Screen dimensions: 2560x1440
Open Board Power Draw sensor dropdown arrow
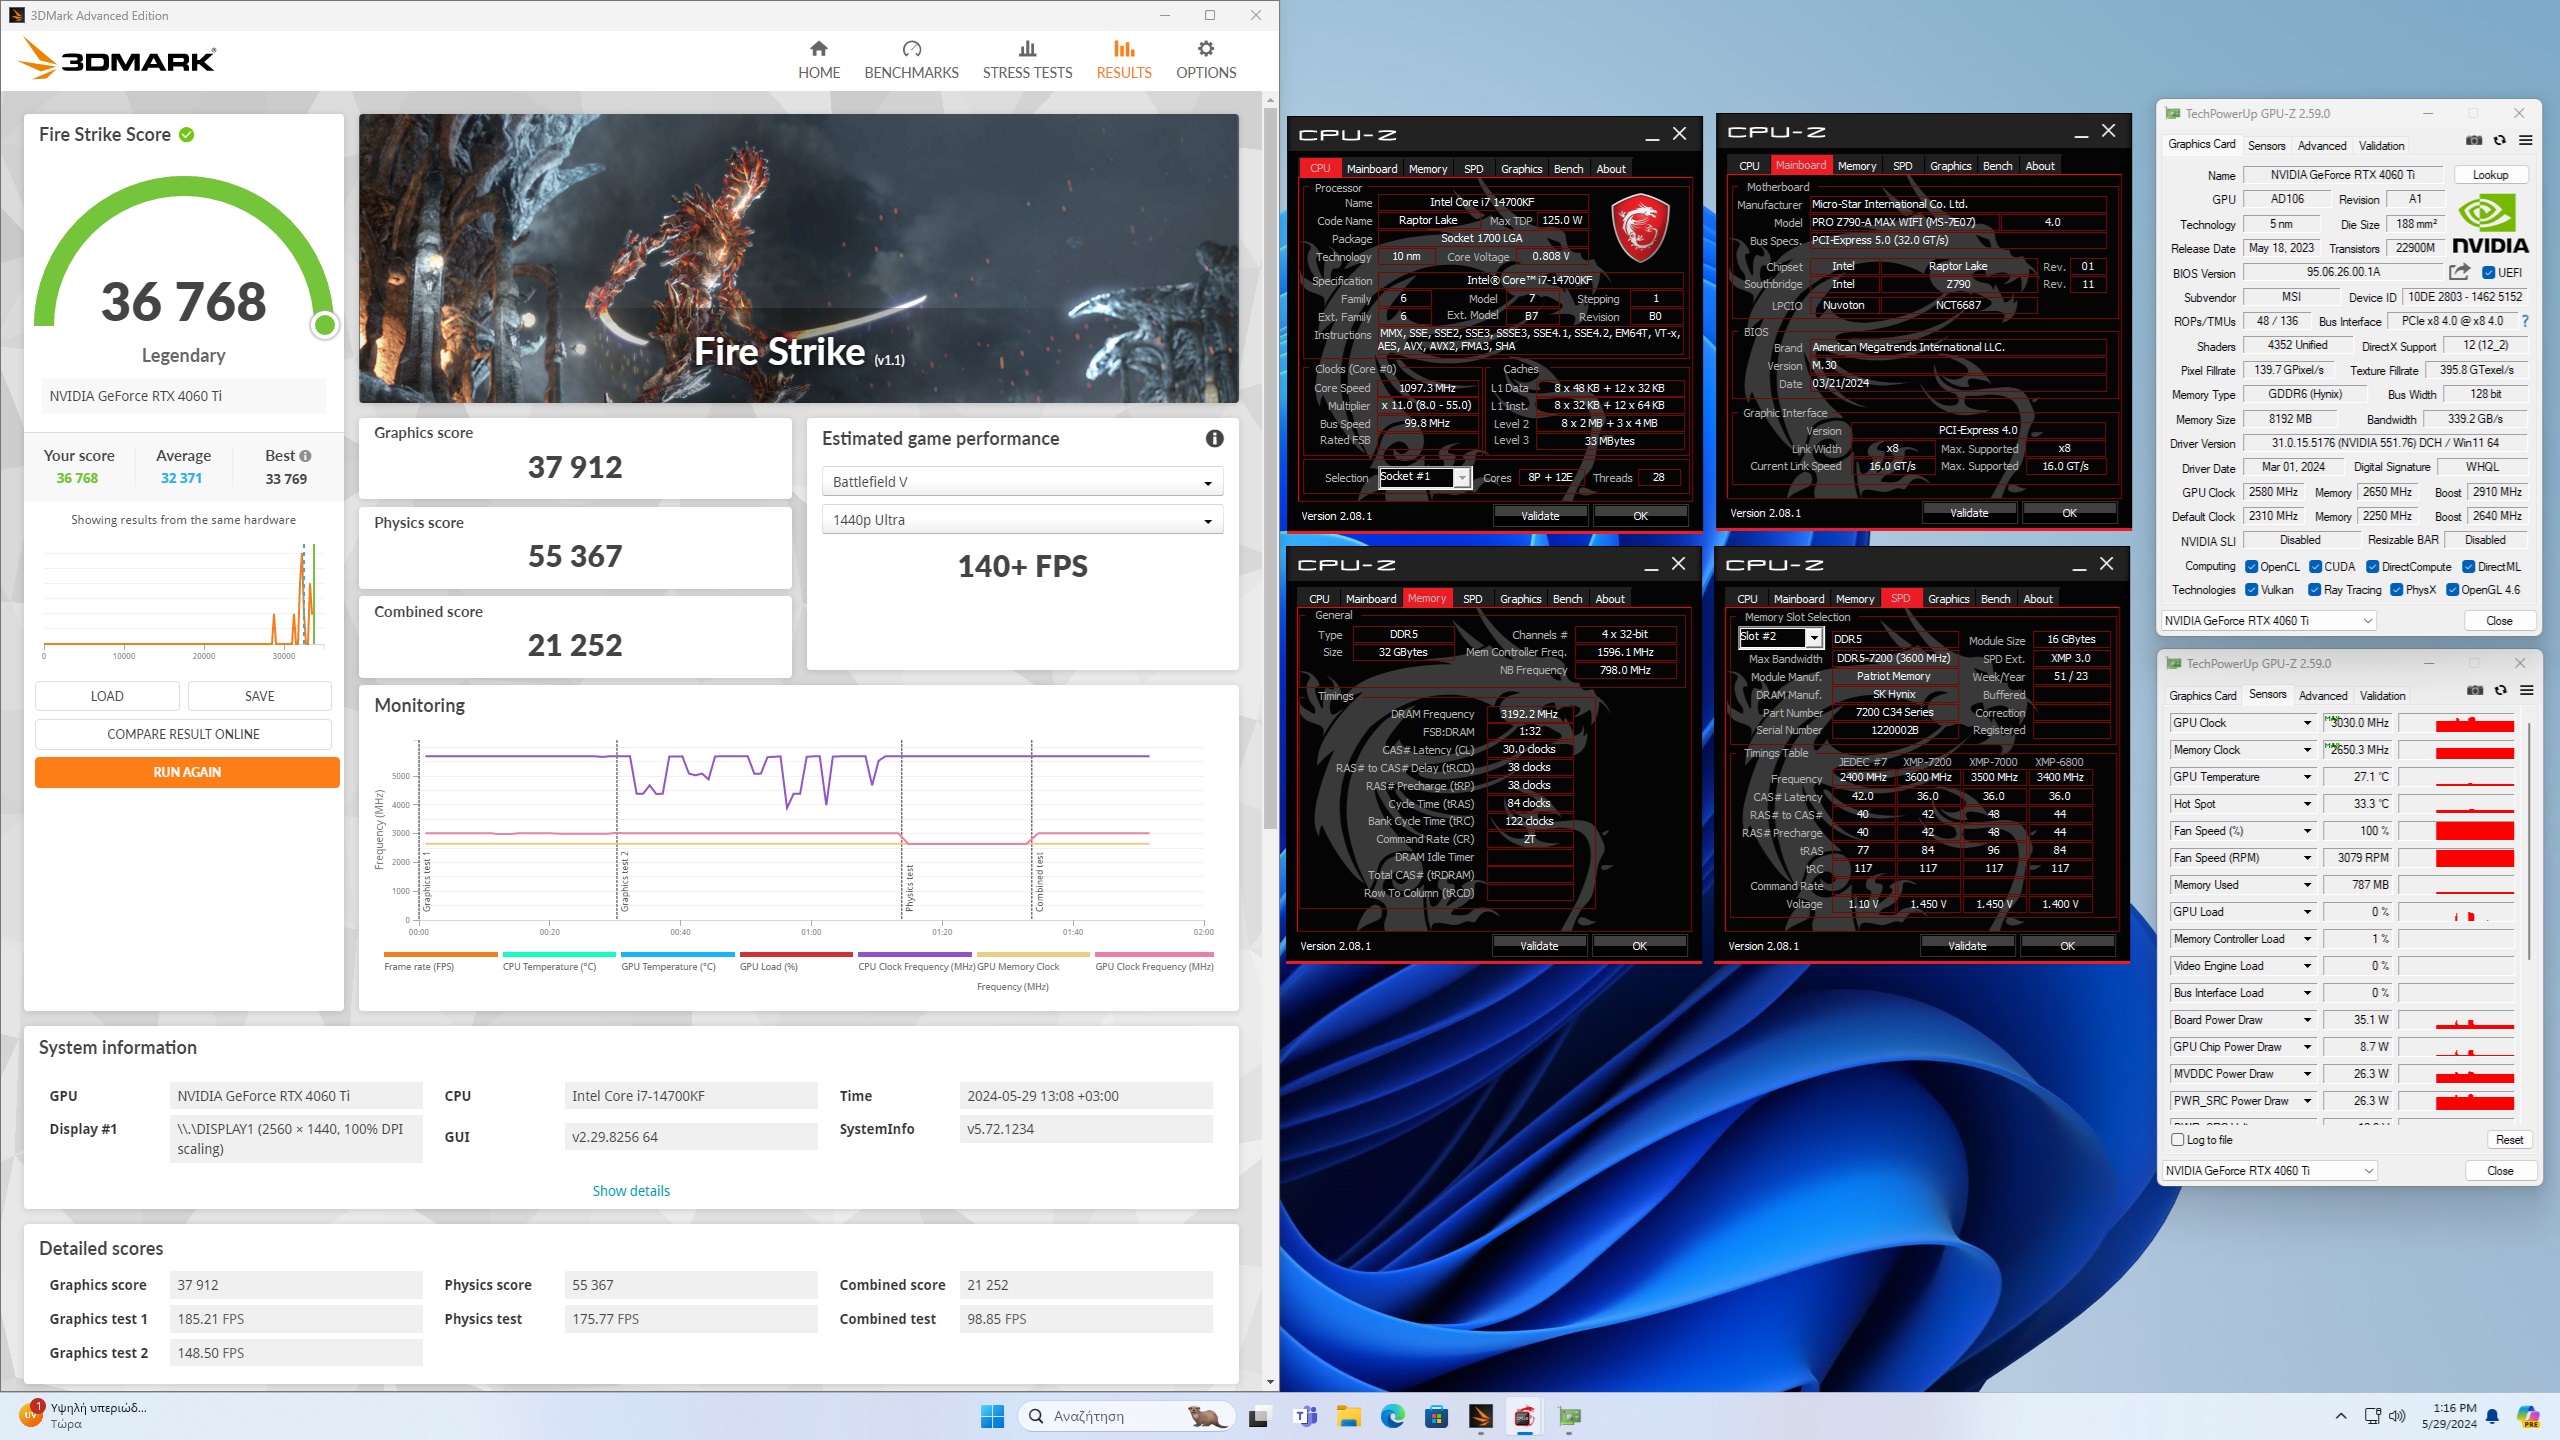coord(2307,1020)
